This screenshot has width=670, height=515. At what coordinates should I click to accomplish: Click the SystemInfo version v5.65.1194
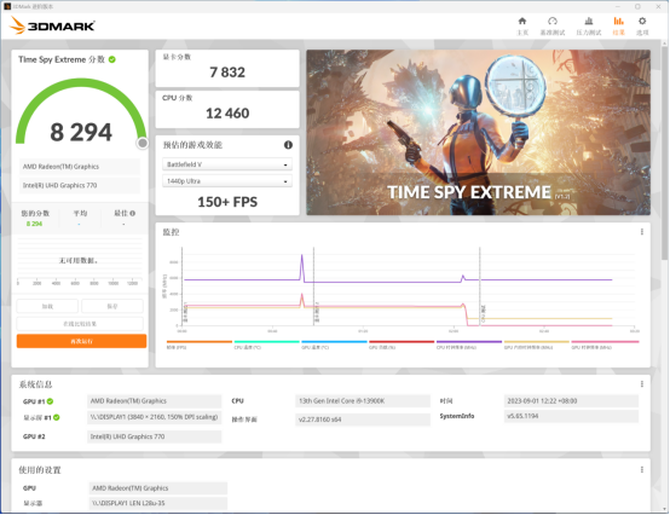click(x=571, y=416)
